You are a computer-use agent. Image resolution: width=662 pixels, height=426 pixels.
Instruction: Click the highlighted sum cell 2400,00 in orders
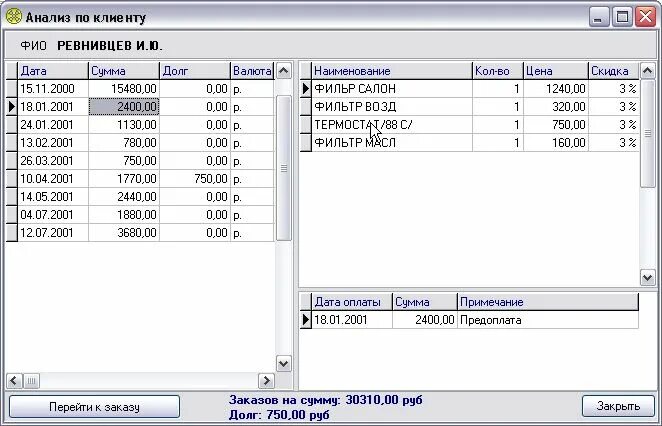[124, 107]
